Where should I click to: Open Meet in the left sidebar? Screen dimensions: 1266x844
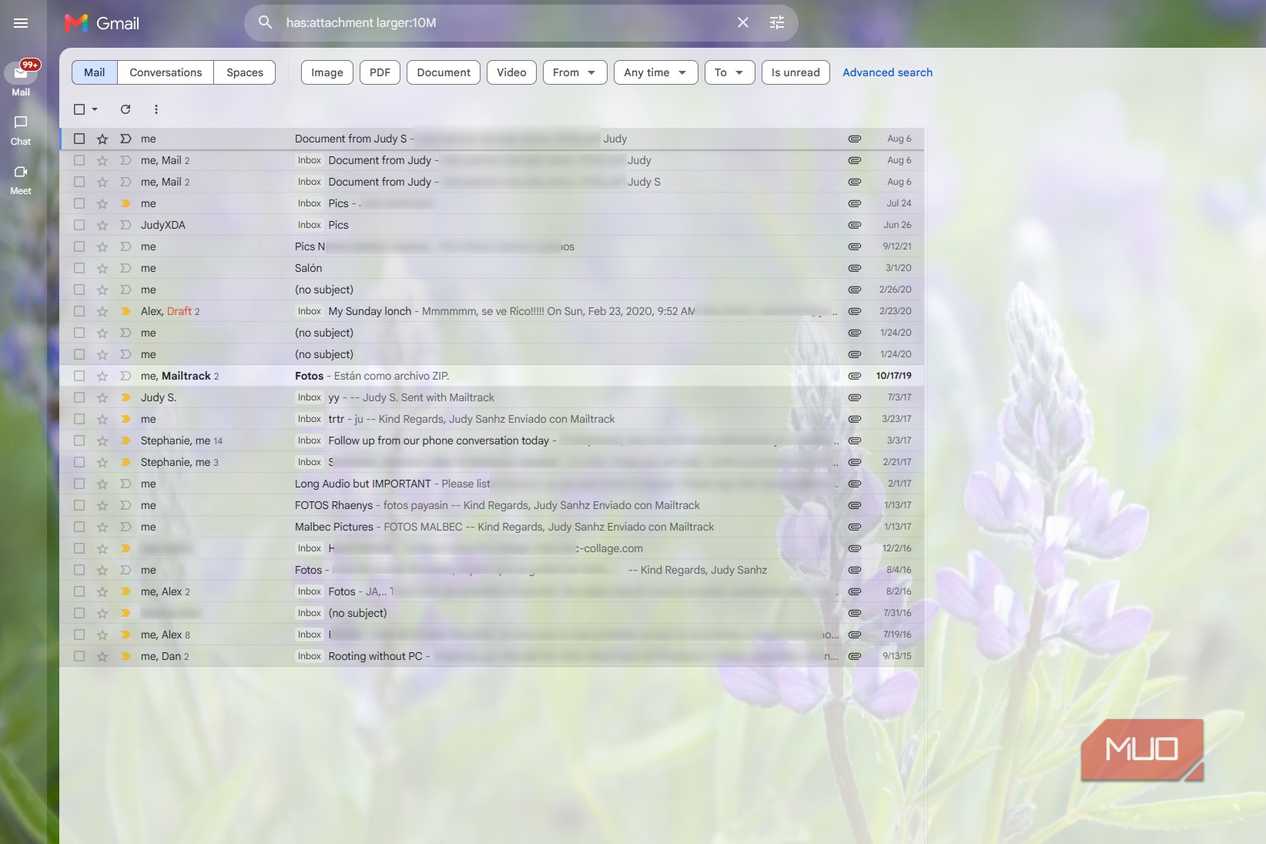20,179
